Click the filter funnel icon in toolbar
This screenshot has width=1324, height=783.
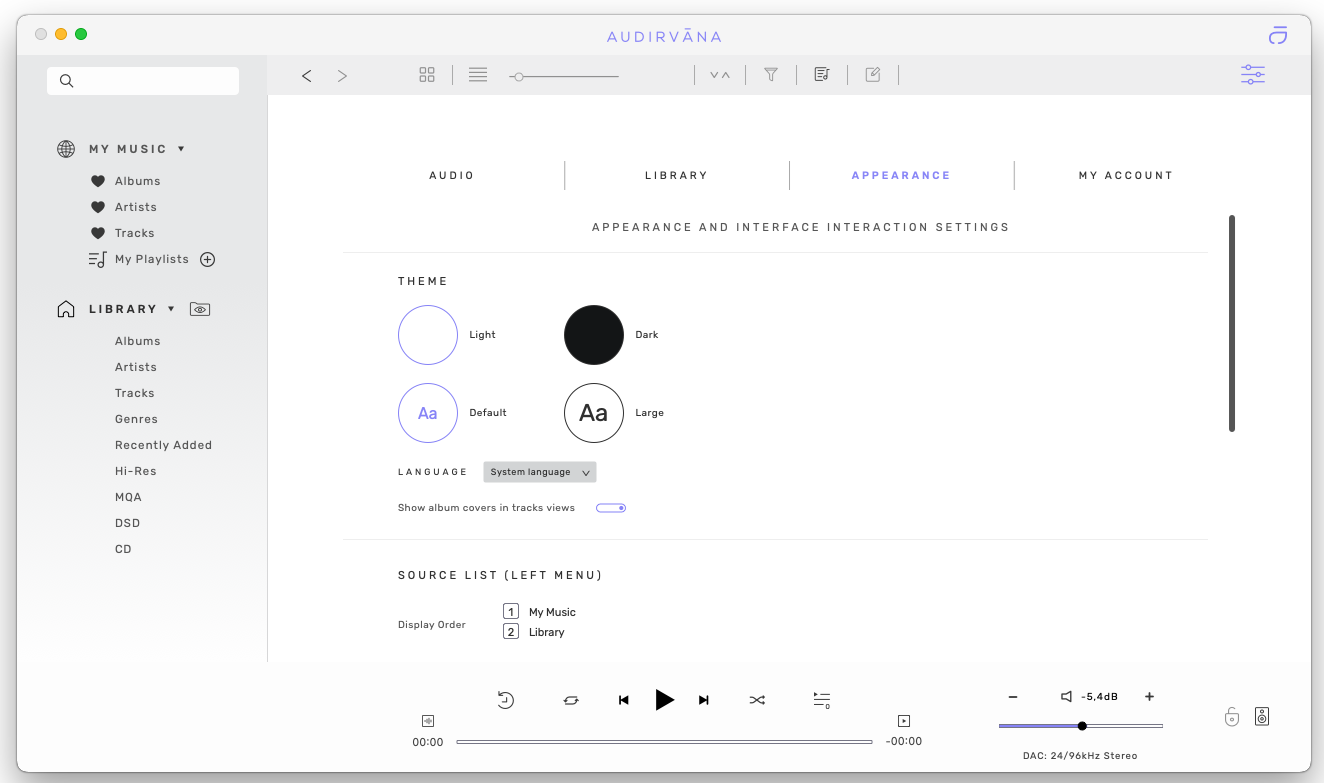point(771,75)
